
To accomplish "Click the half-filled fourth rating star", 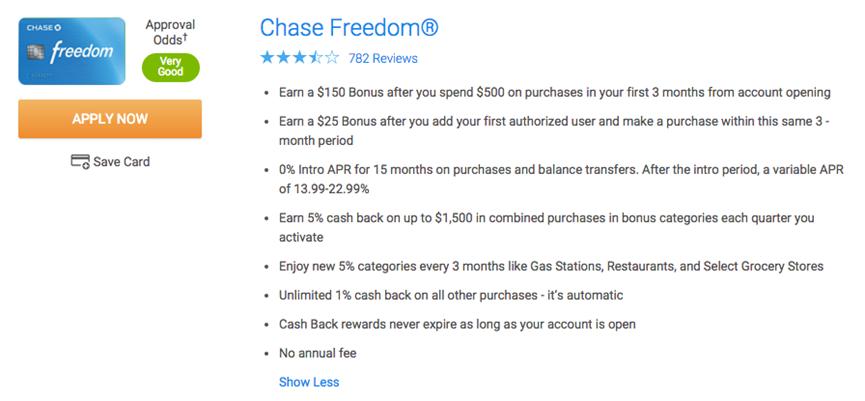I will click(x=315, y=58).
